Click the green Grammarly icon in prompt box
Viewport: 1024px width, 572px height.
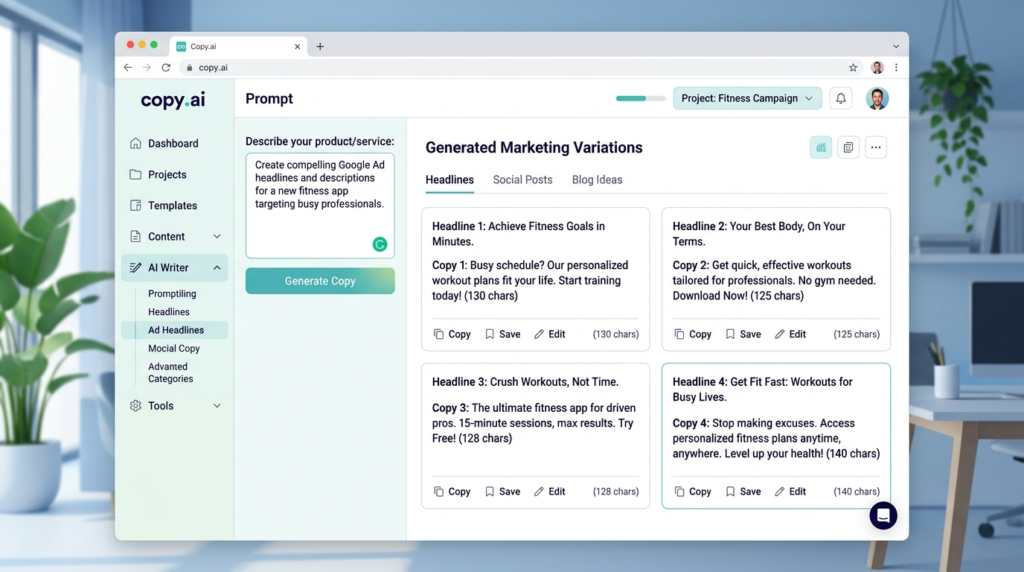click(379, 244)
